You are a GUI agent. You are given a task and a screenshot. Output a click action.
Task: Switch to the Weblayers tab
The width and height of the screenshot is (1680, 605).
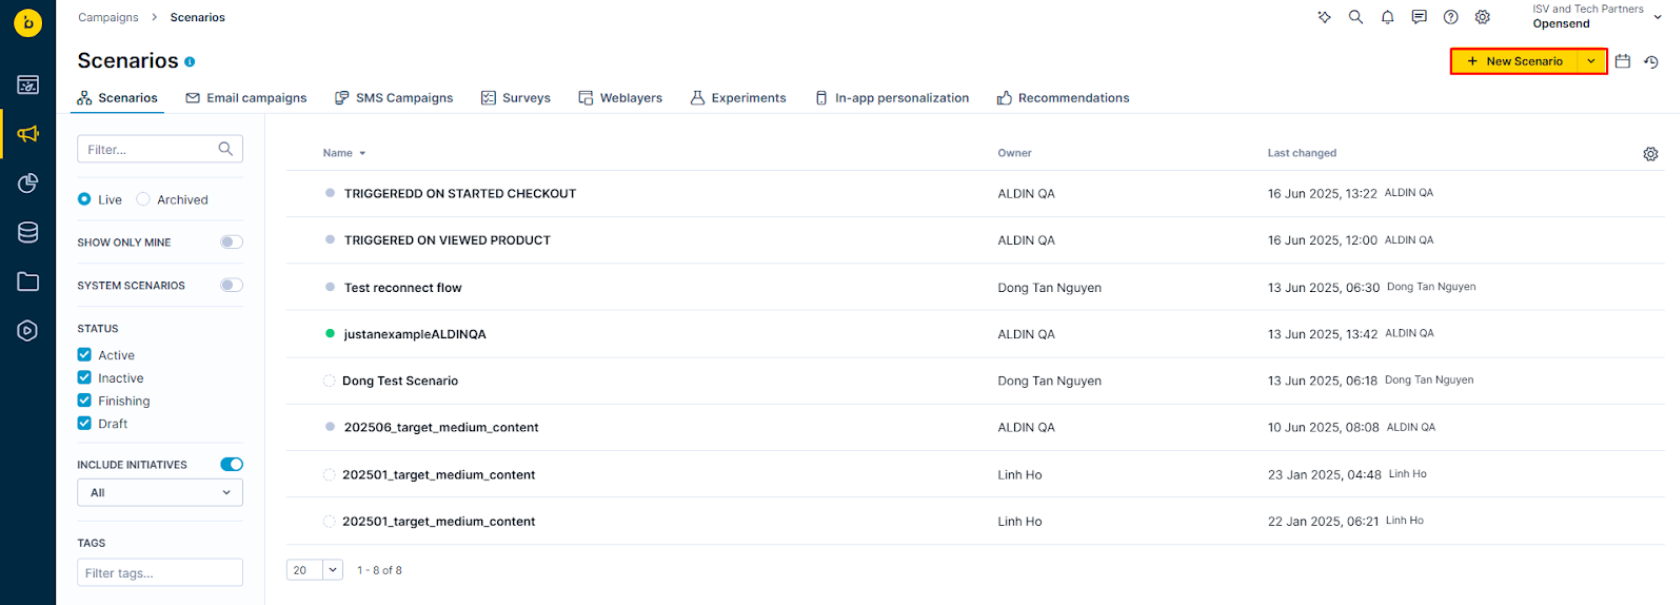(620, 98)
